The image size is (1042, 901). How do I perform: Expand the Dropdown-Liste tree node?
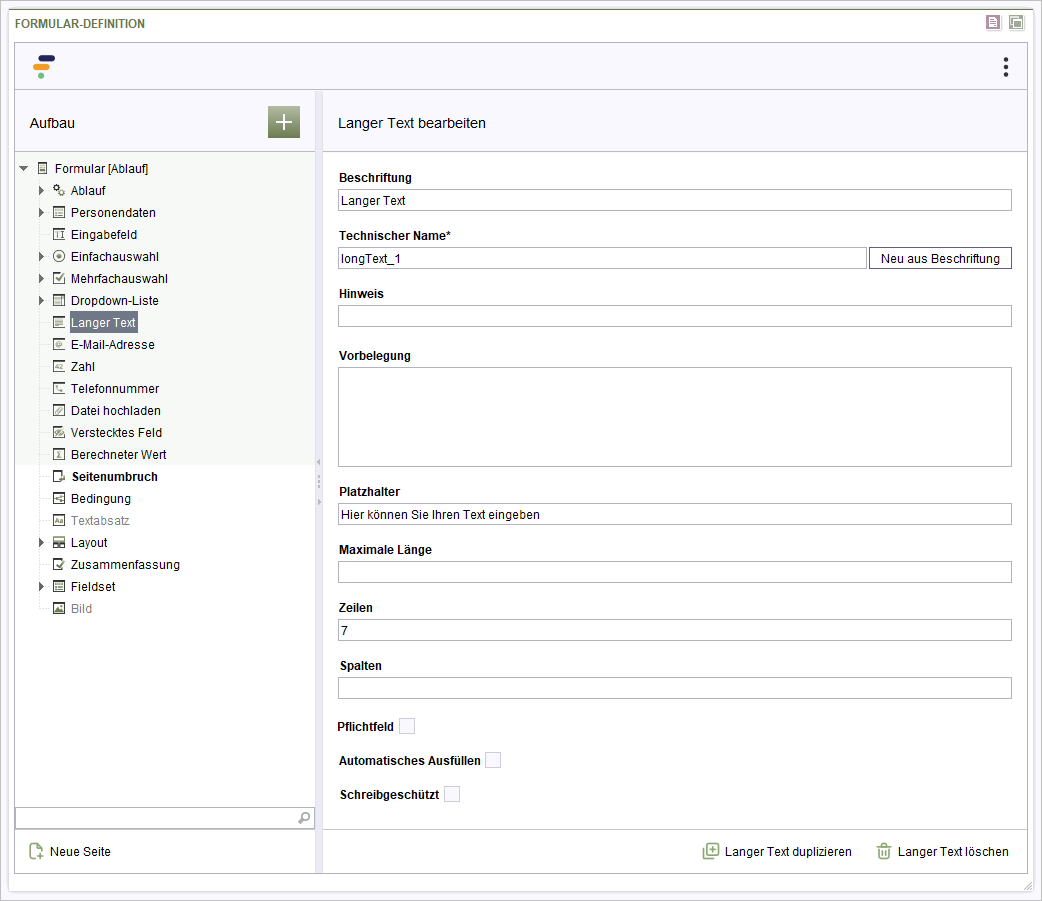41,300
